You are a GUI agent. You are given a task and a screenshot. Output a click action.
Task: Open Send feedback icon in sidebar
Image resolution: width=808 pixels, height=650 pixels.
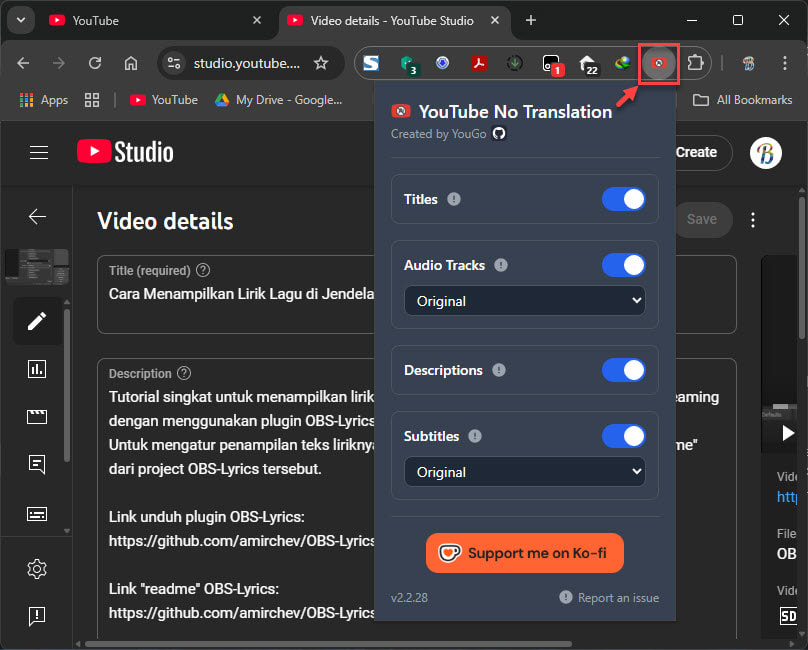37,615
